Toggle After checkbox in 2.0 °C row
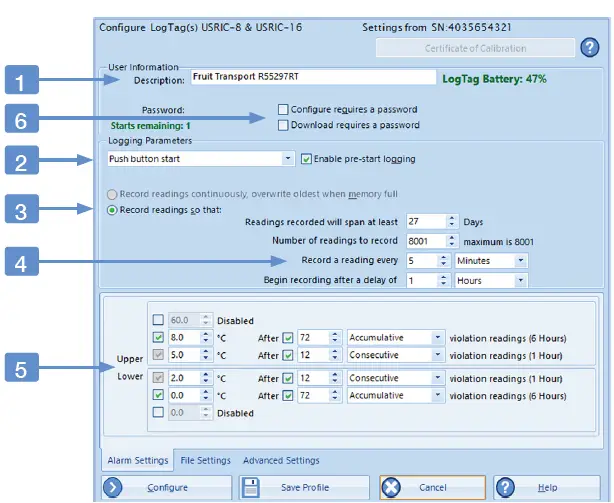This screenshot has width=614, height=503. (288, 378)
